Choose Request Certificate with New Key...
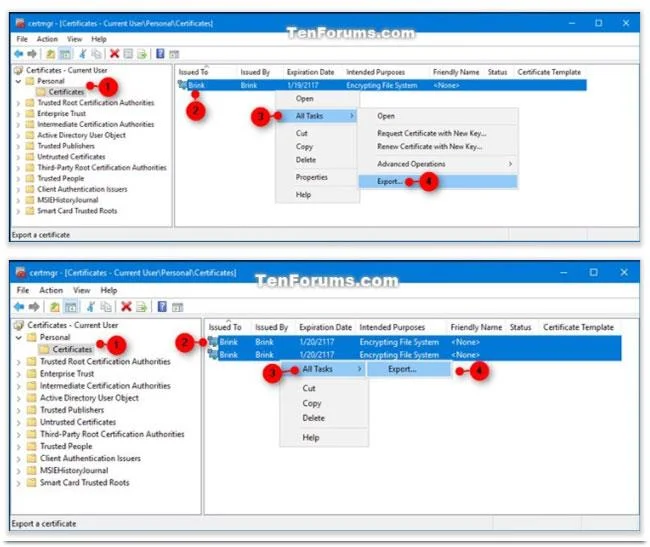This screenshot has width=650, height=547. 432,133
